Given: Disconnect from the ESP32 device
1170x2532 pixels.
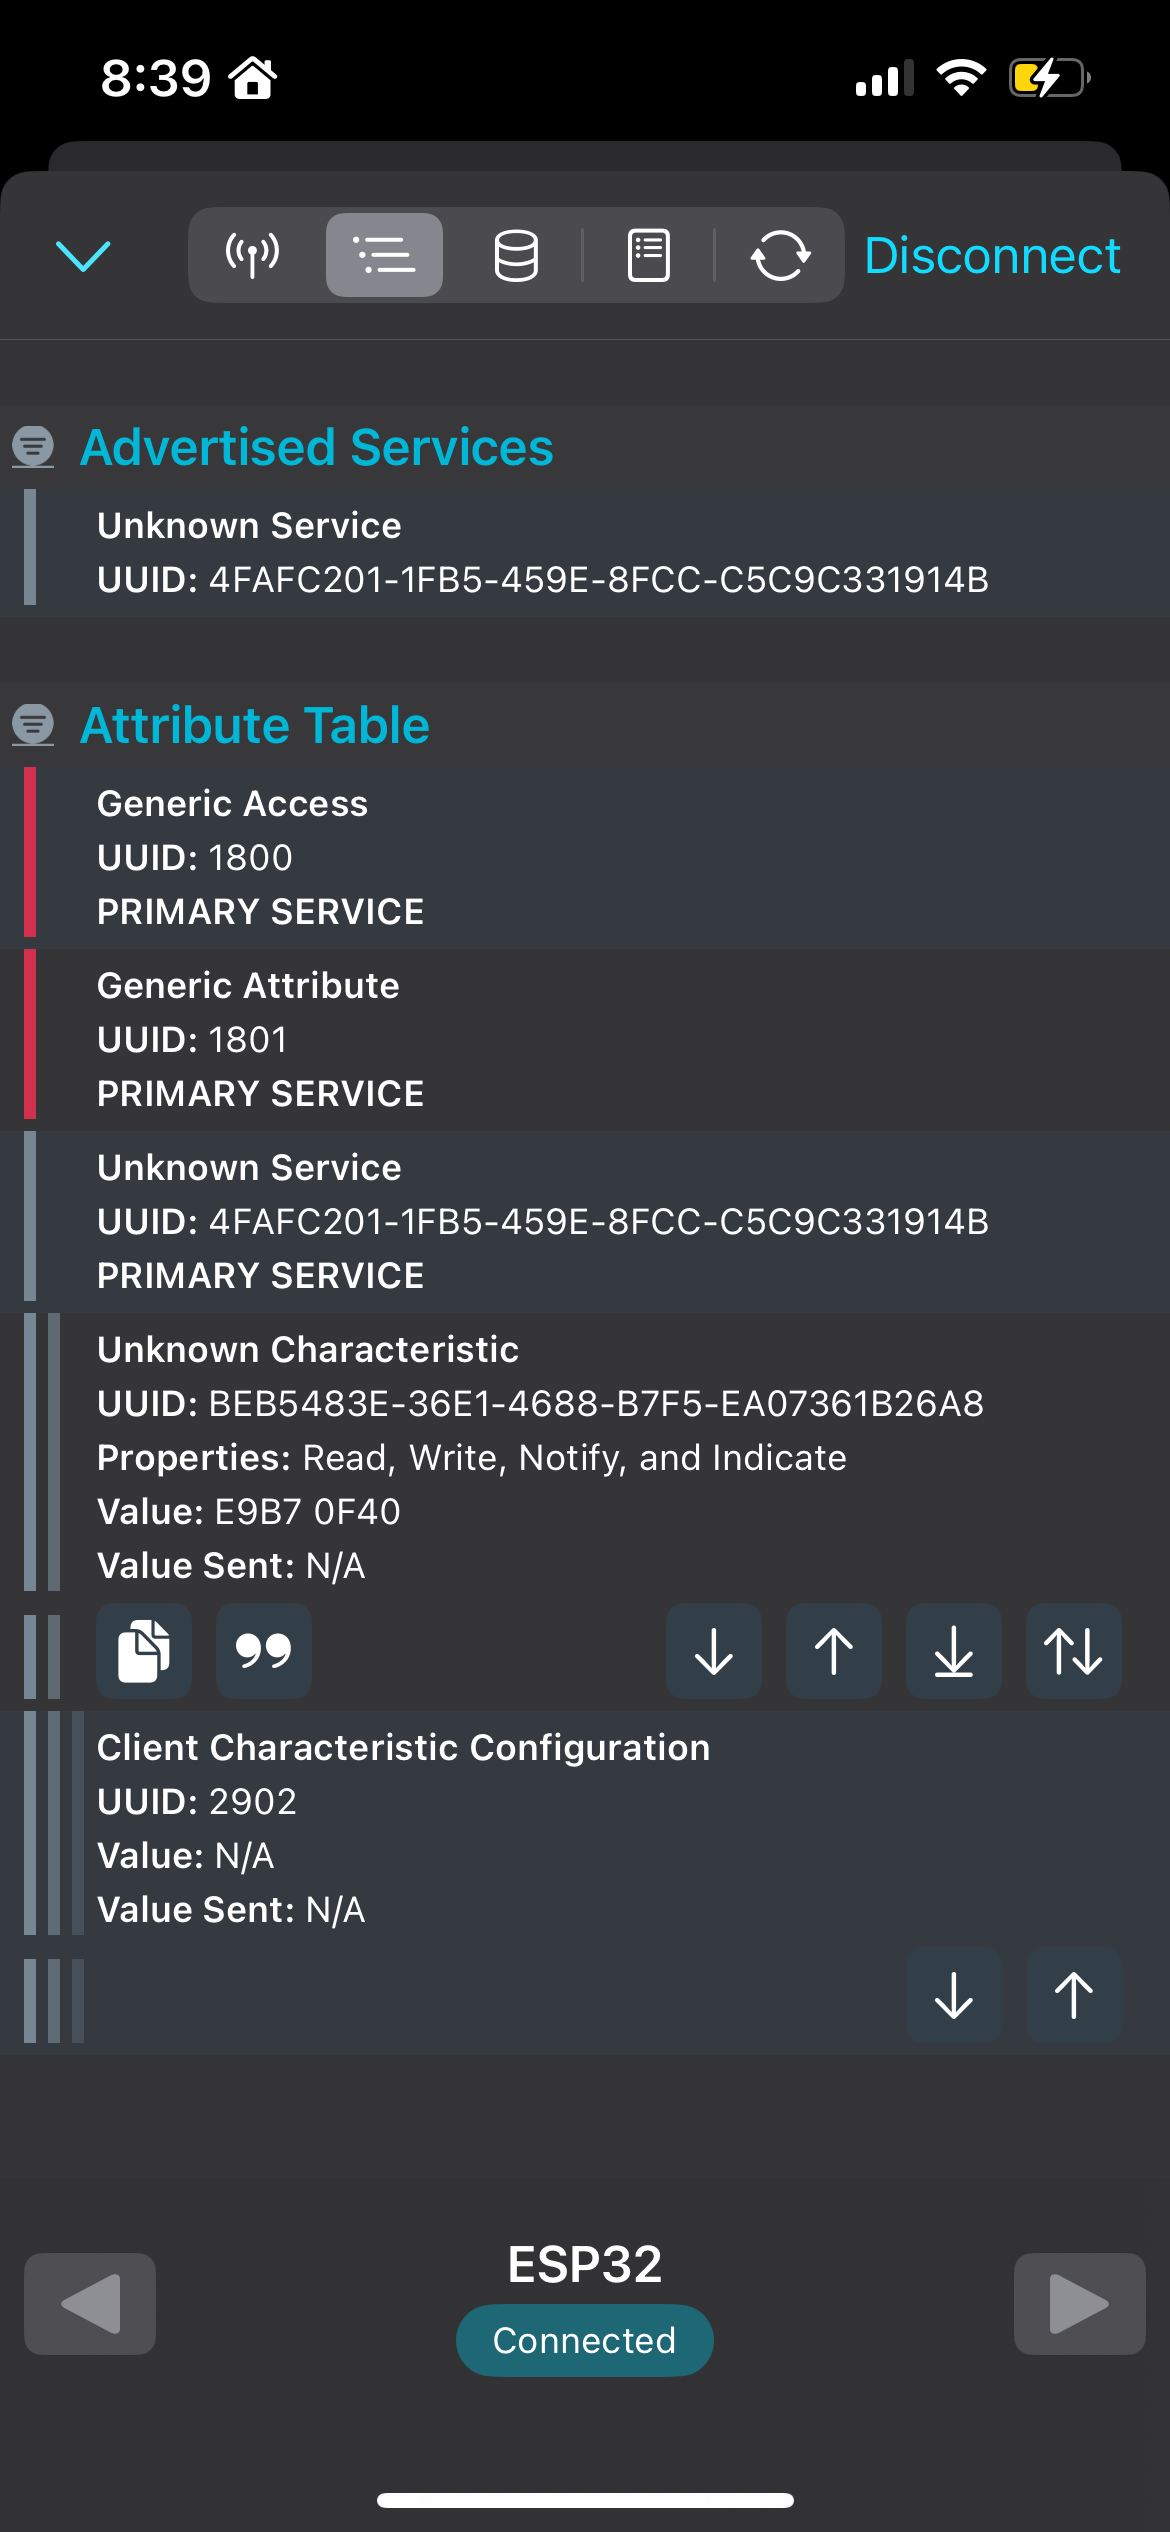Looking at the screenshot, I should [x=991, y=255].
